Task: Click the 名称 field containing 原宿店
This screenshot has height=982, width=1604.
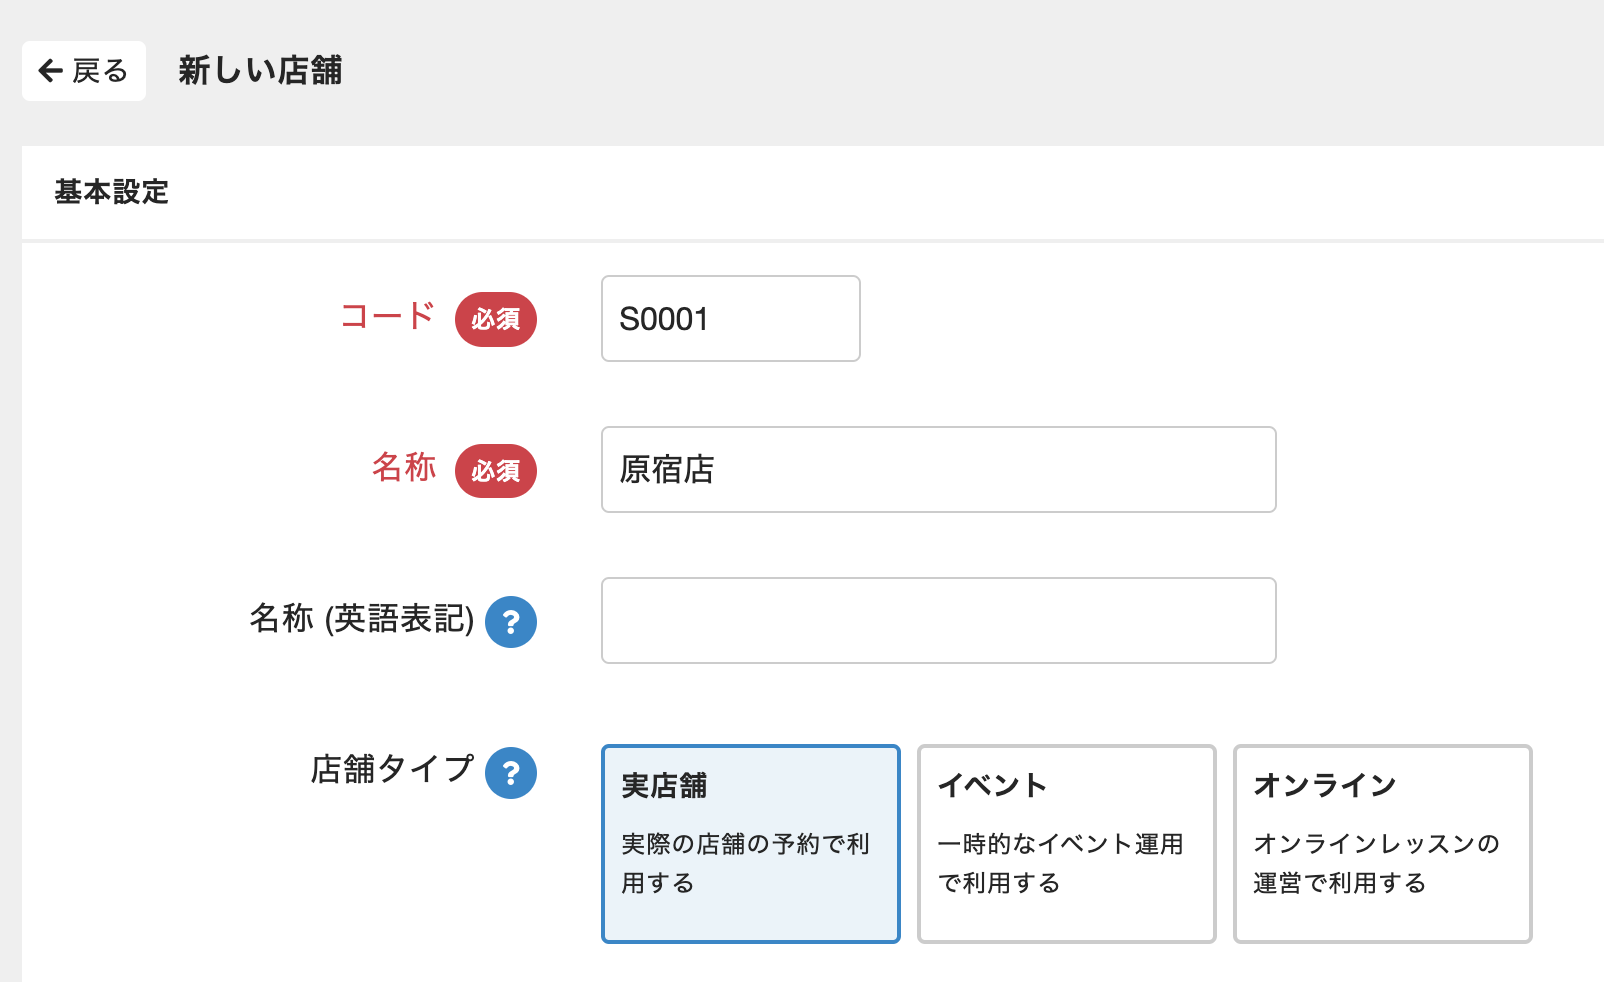Action: click(x=938, y=470)
